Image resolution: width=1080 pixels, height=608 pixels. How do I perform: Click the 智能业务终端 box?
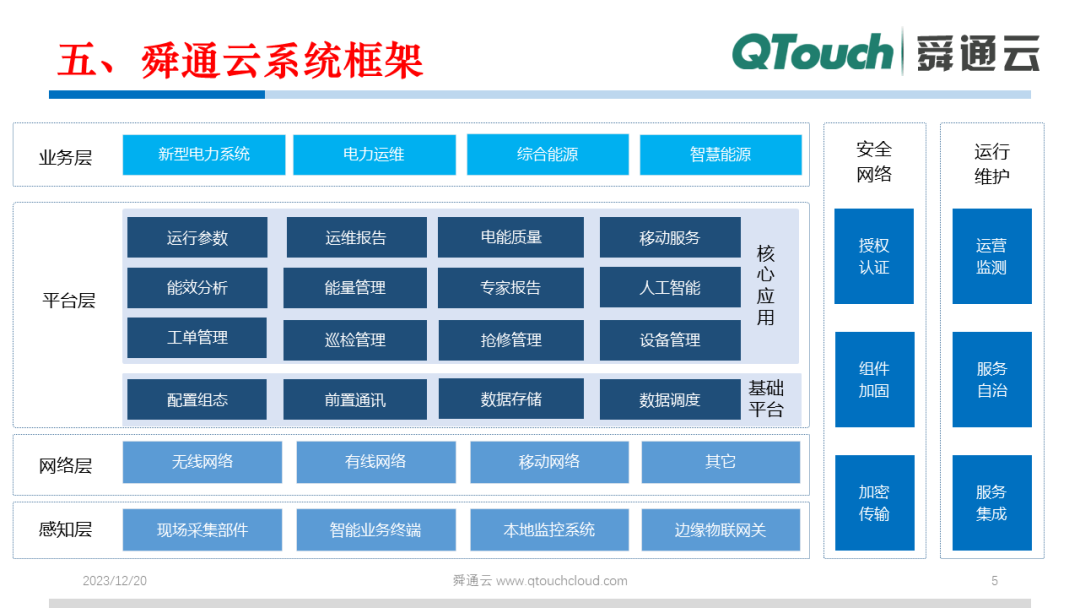click(x=376, y=530)
